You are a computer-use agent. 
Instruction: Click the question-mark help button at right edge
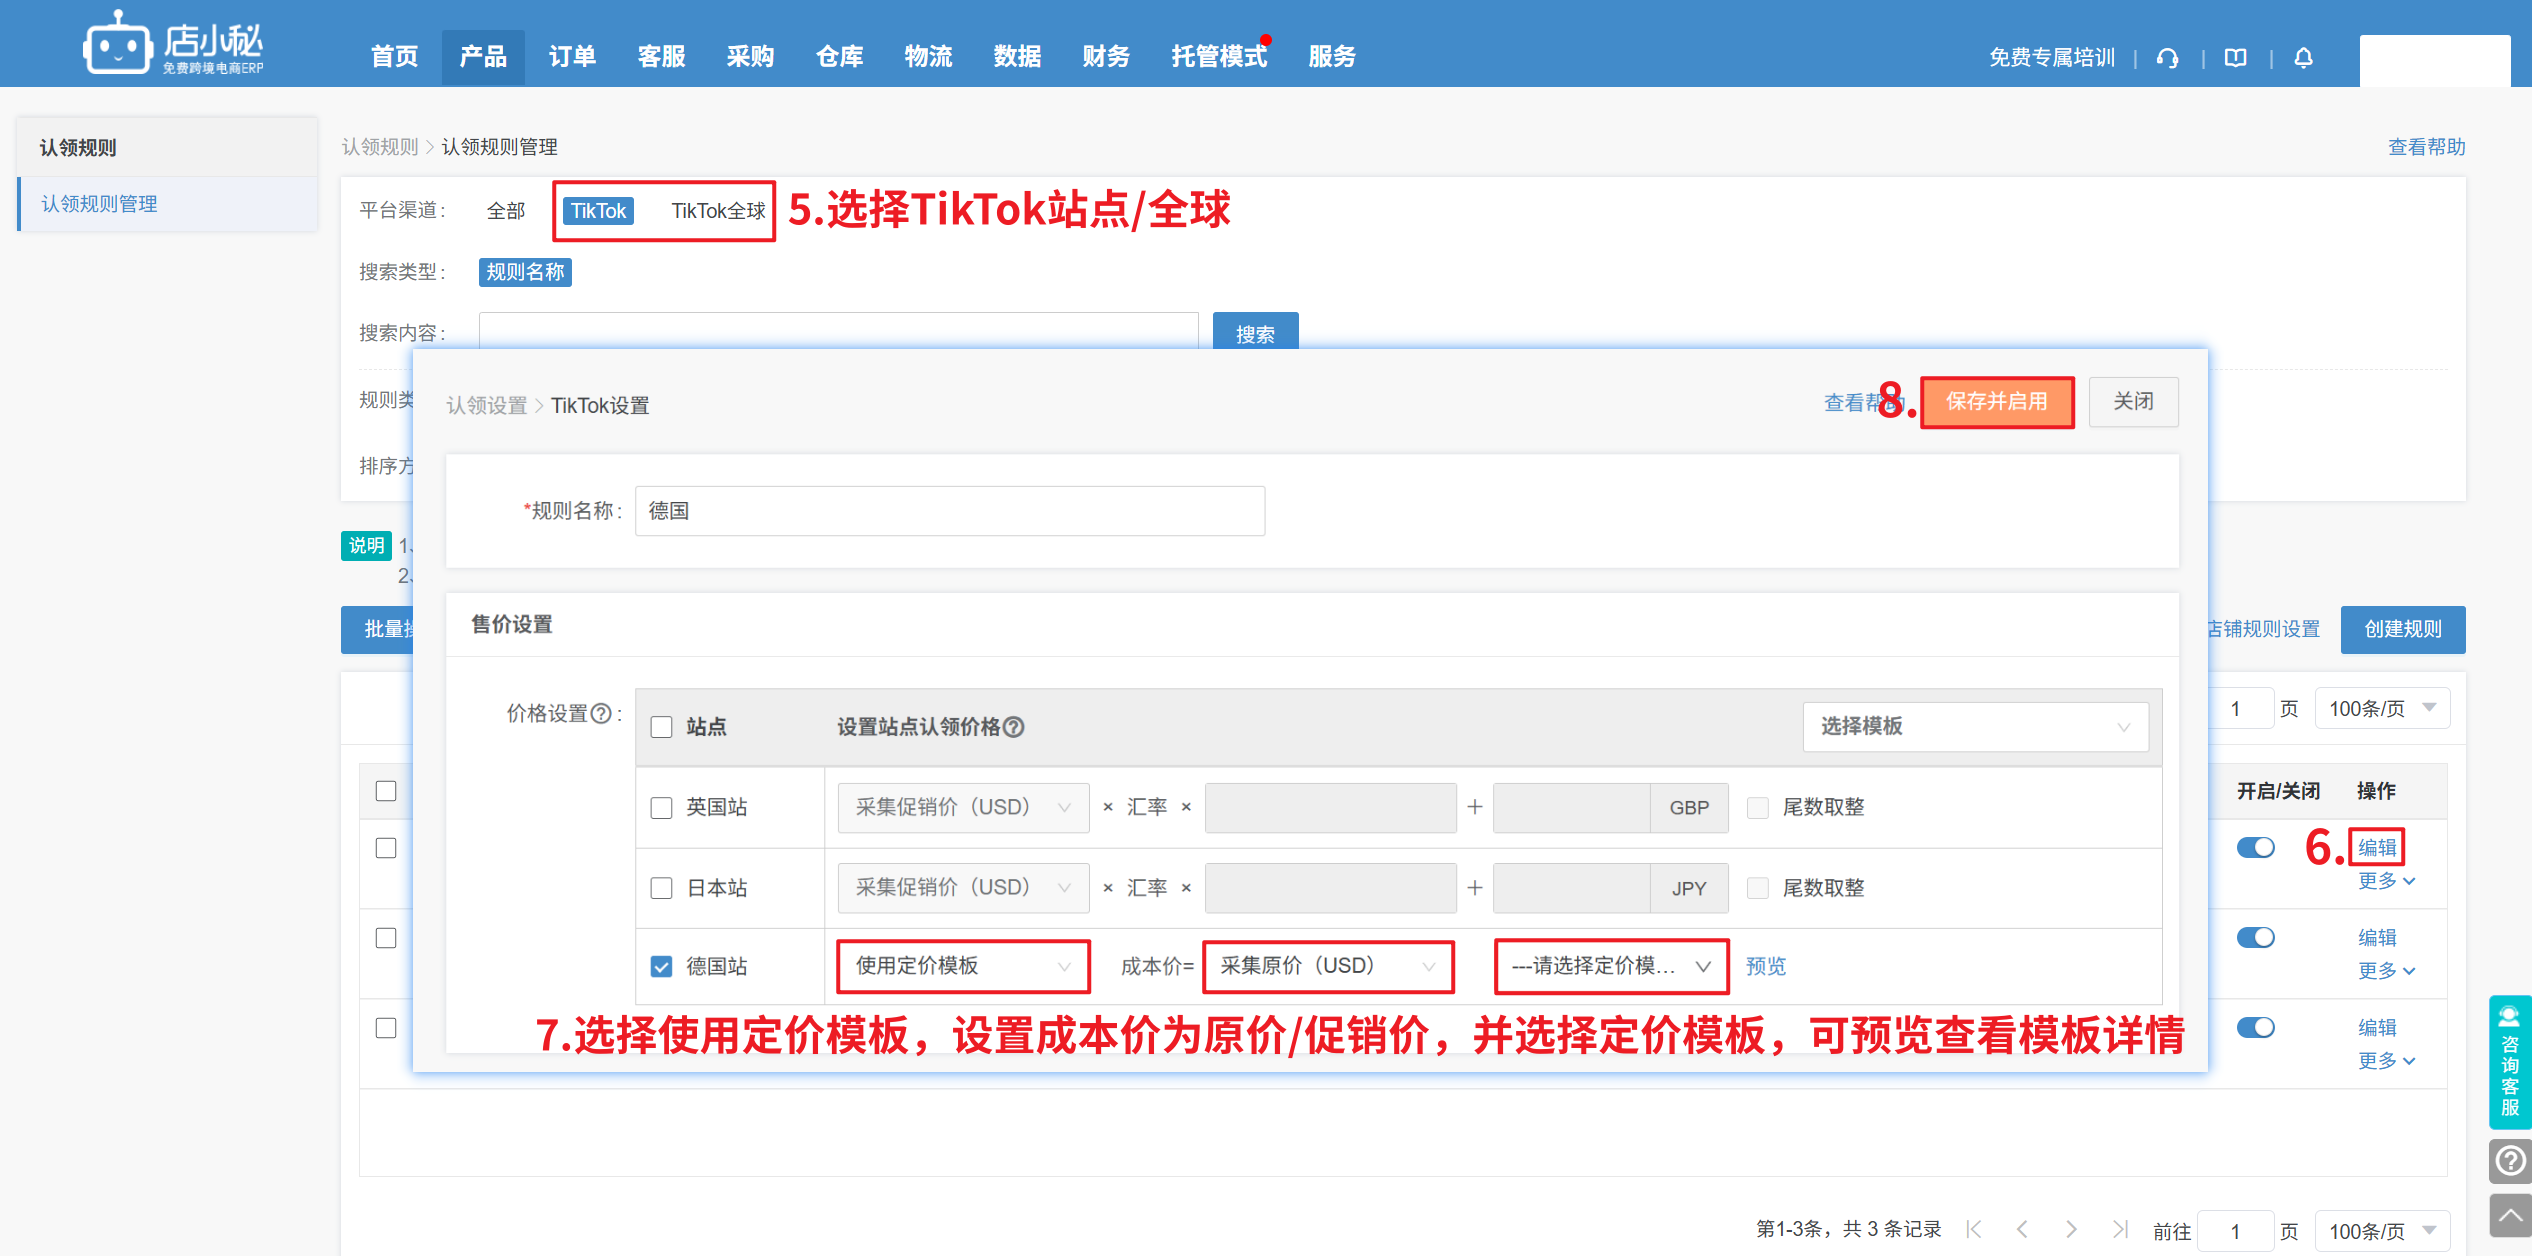(2510, 1161)
